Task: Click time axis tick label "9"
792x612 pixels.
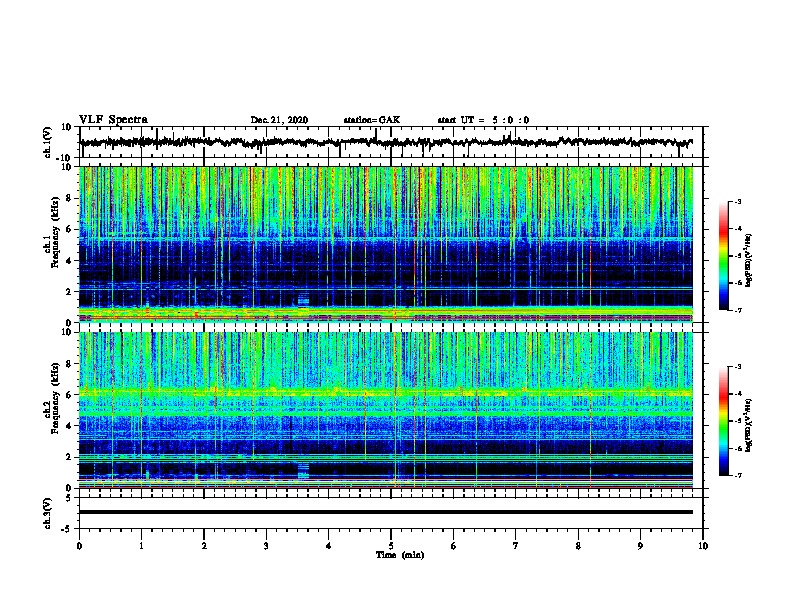Action: click(640, 546)
